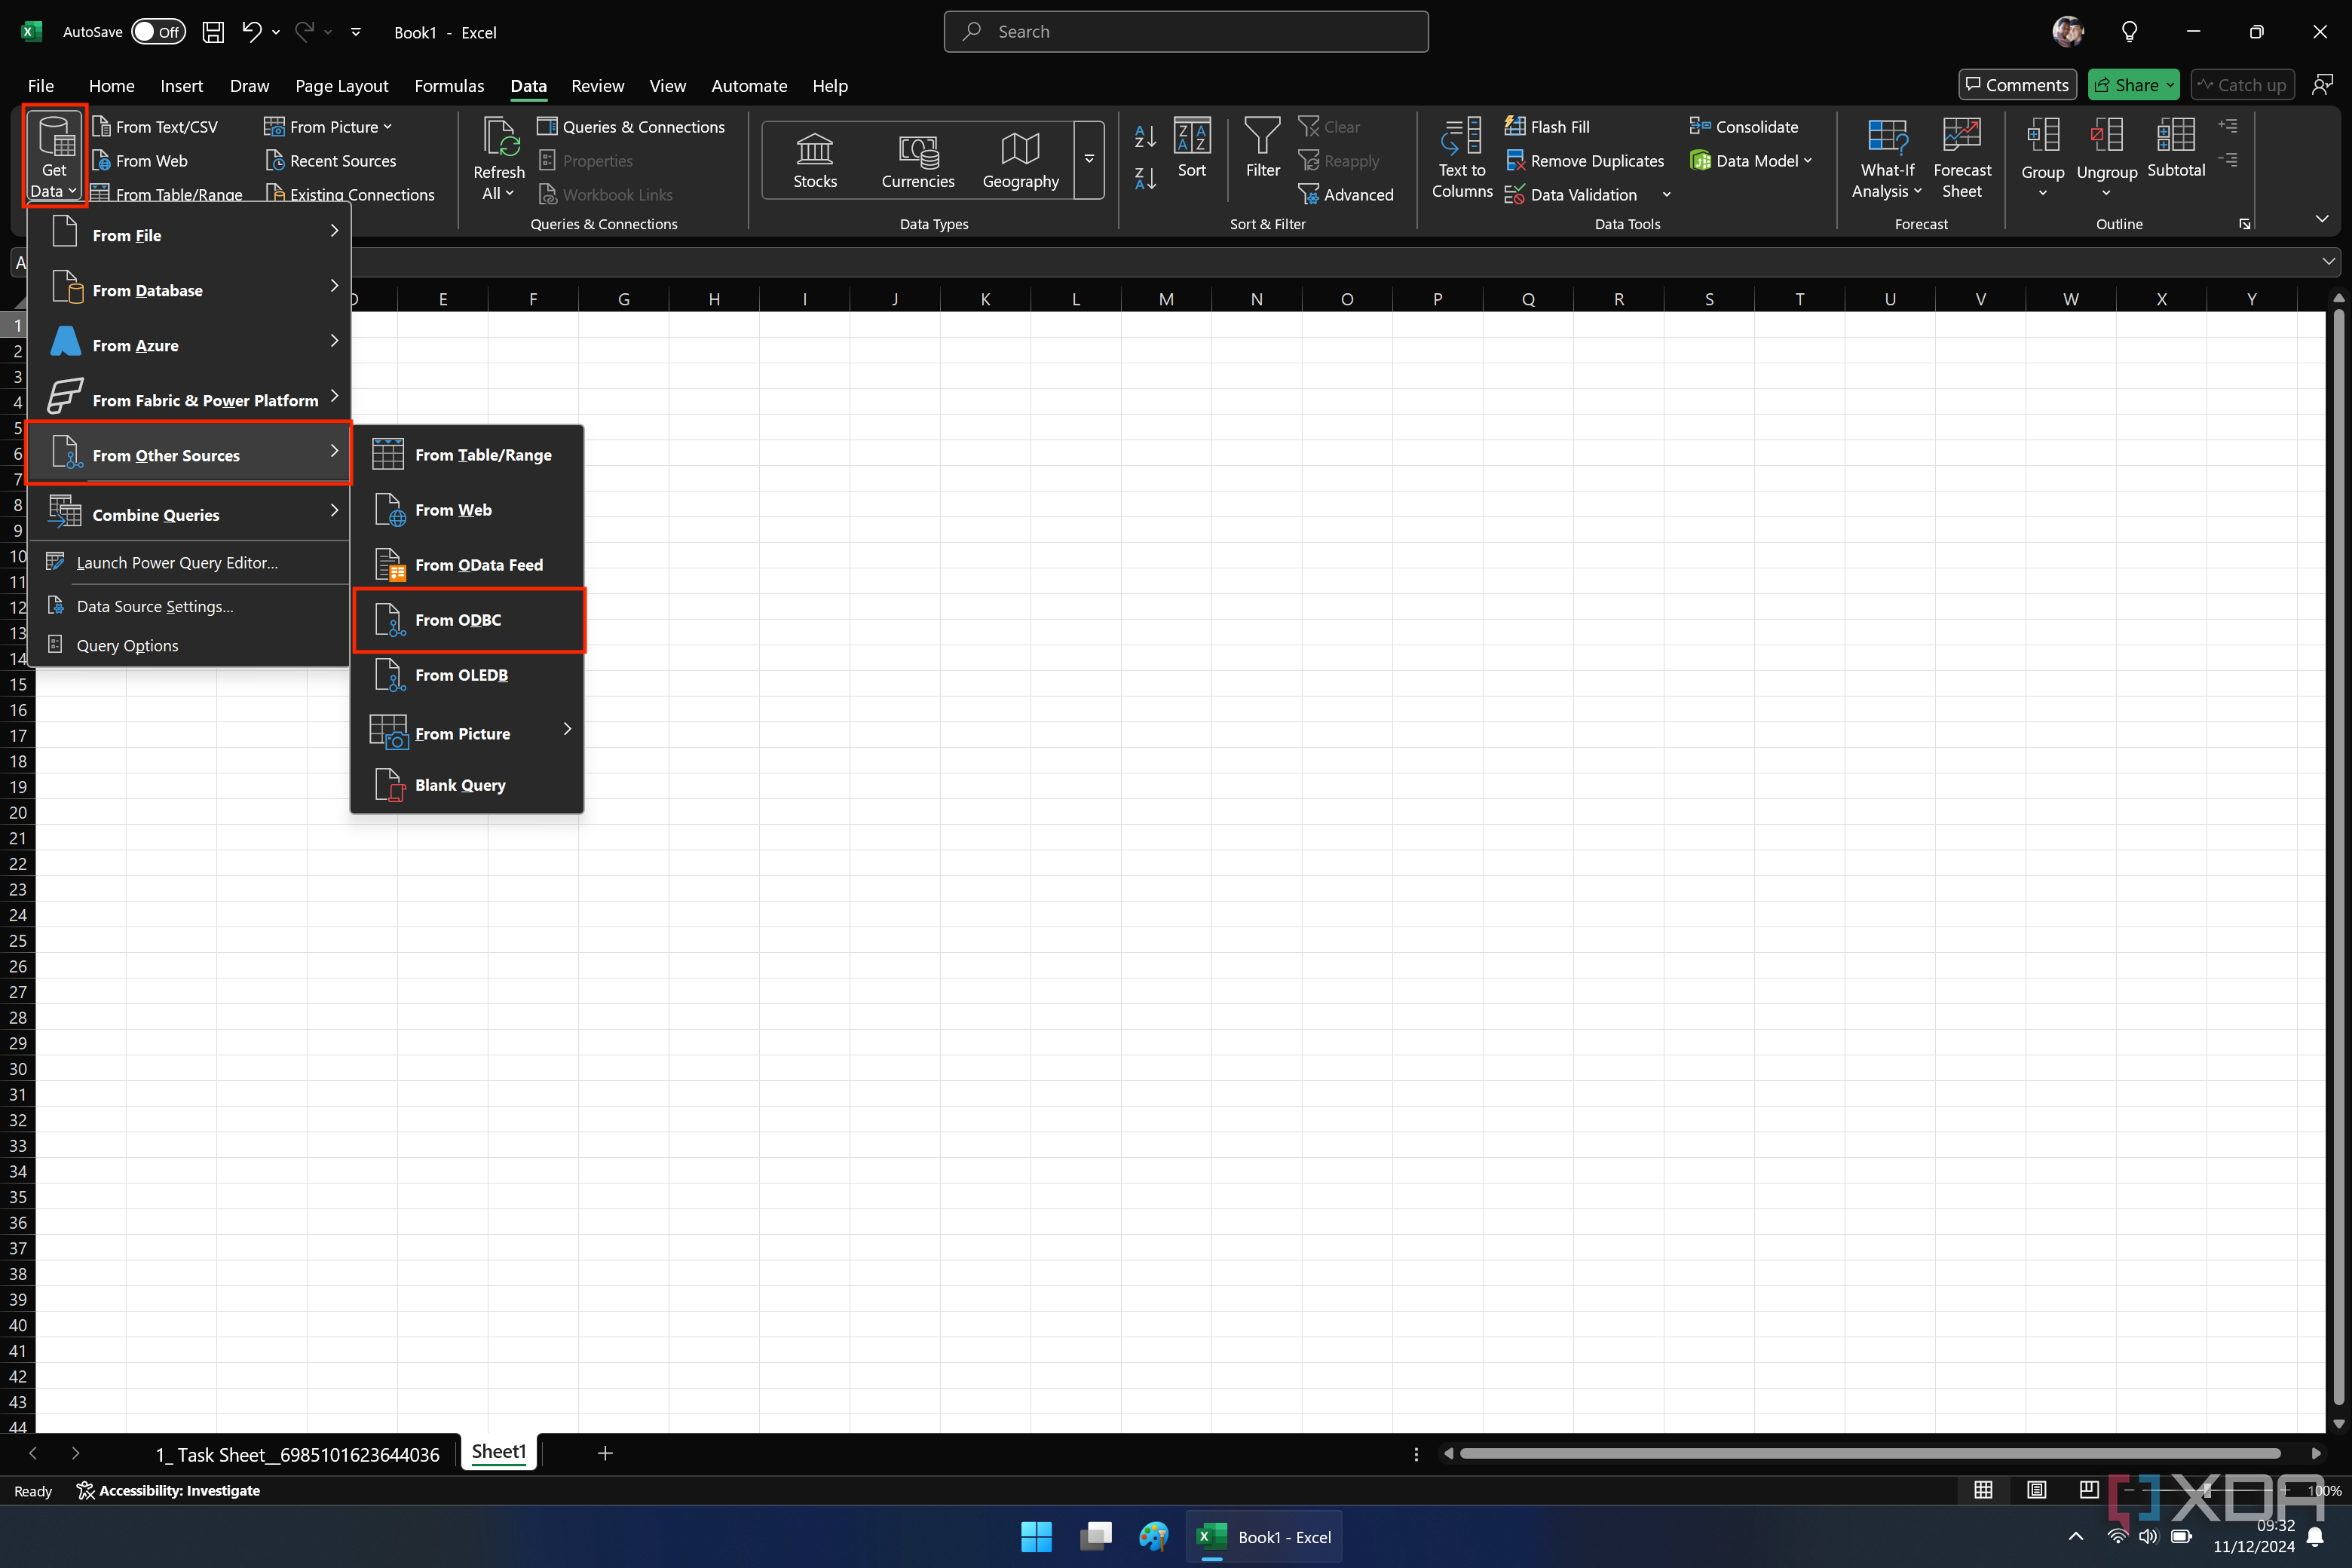This screenshot has height=1568, width=2352.
Task: Open the Comments pane
Action: [x=2016, y=85]
